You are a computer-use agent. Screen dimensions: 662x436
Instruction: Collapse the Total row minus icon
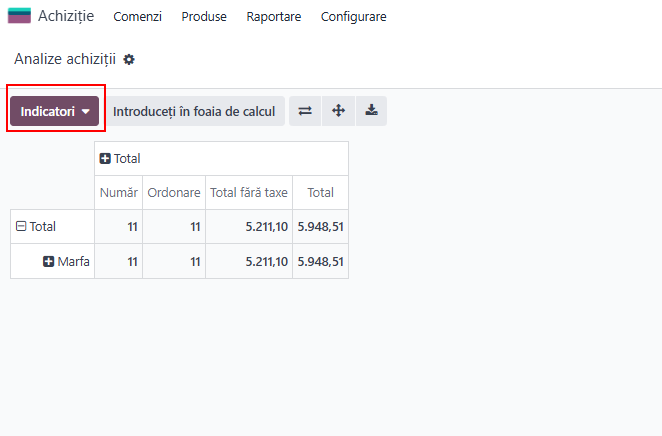tap(21, 226)
